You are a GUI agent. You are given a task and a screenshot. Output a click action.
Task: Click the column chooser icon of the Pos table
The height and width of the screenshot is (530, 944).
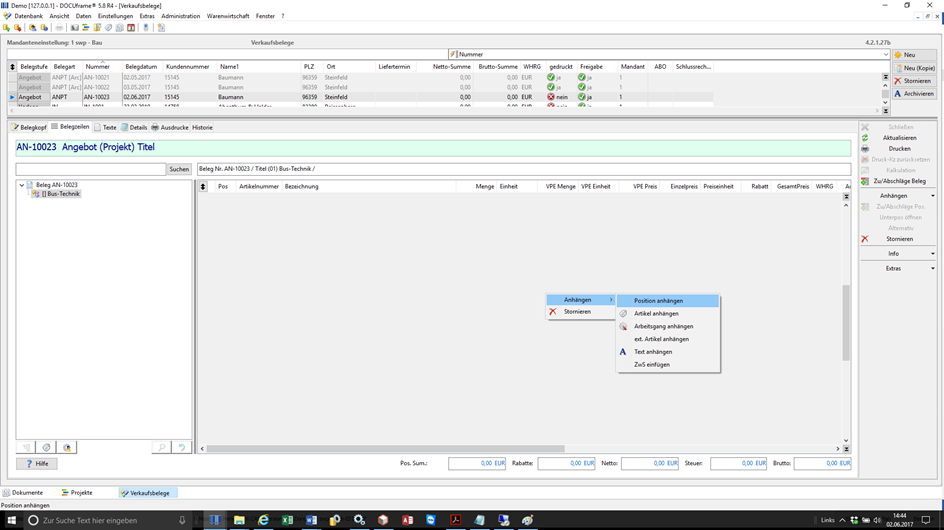point(203,187)
